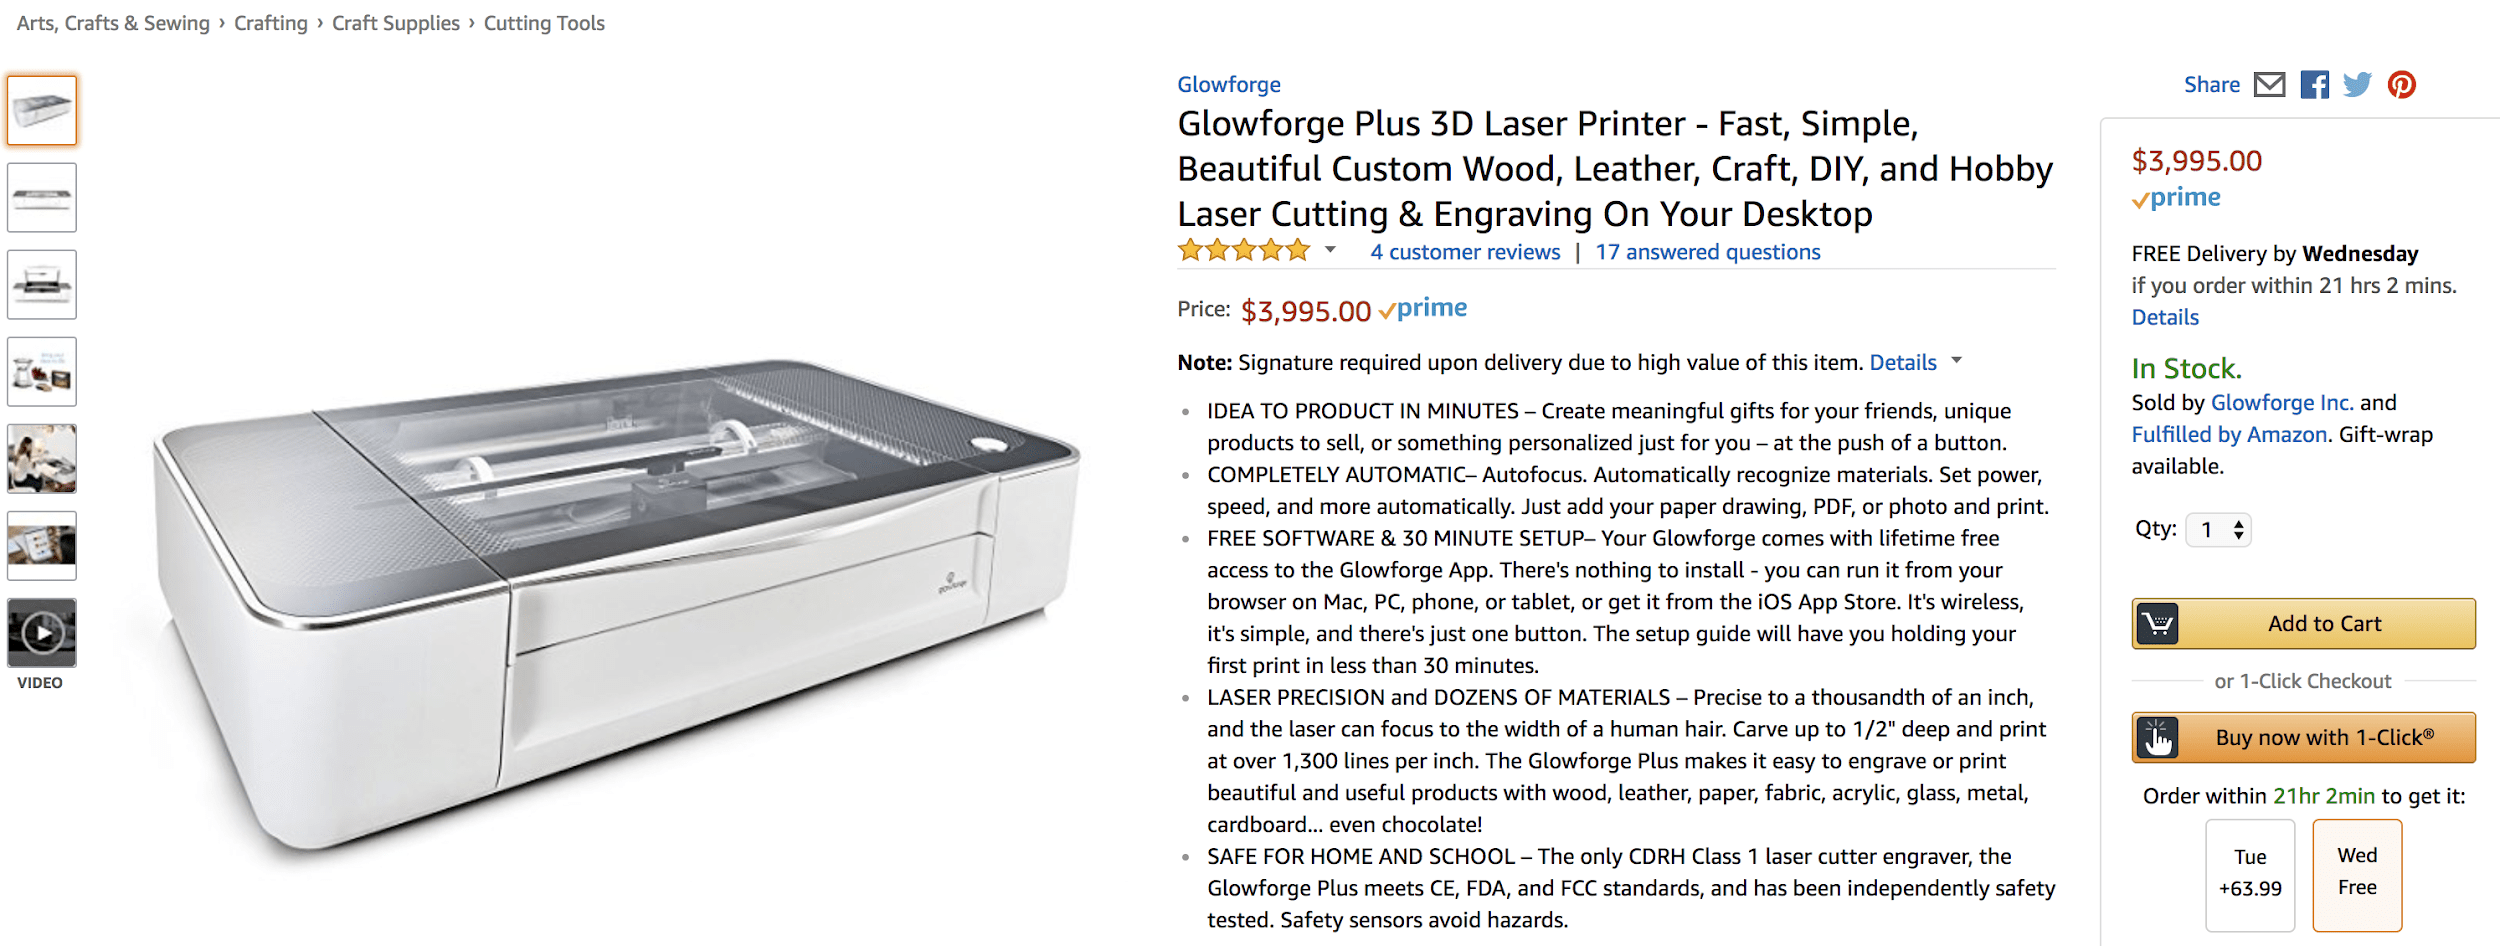Share the product on Twitter
This screenshot has width=2500, height=946.
[x=2358, y=84]
